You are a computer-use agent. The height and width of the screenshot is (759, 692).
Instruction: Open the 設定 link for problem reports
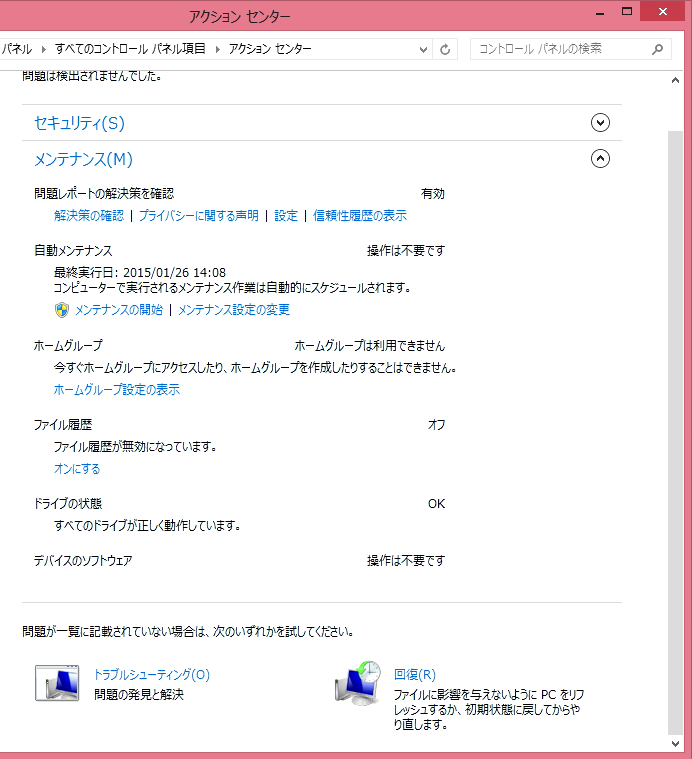click(286, 215)
